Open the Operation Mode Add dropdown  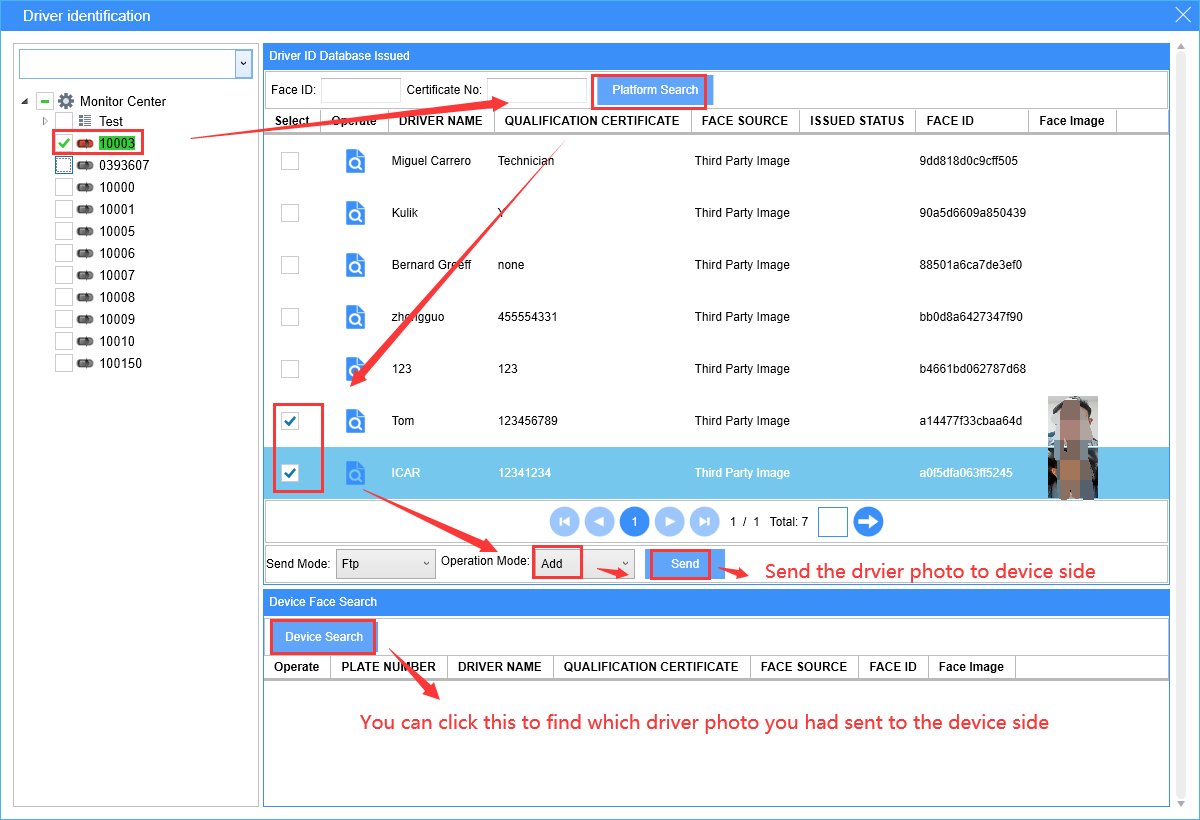click(584, 563)
